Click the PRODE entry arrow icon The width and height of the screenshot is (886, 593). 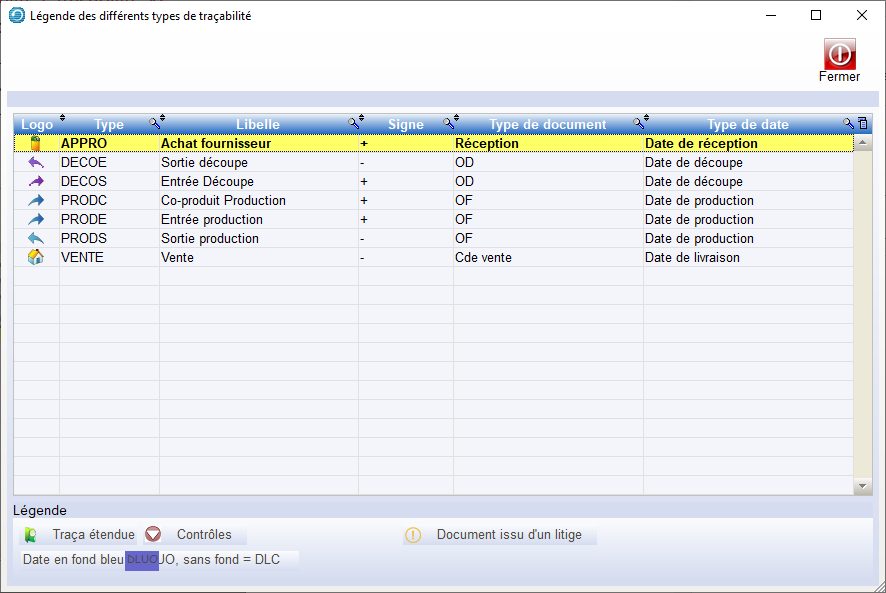coord(36,220)
